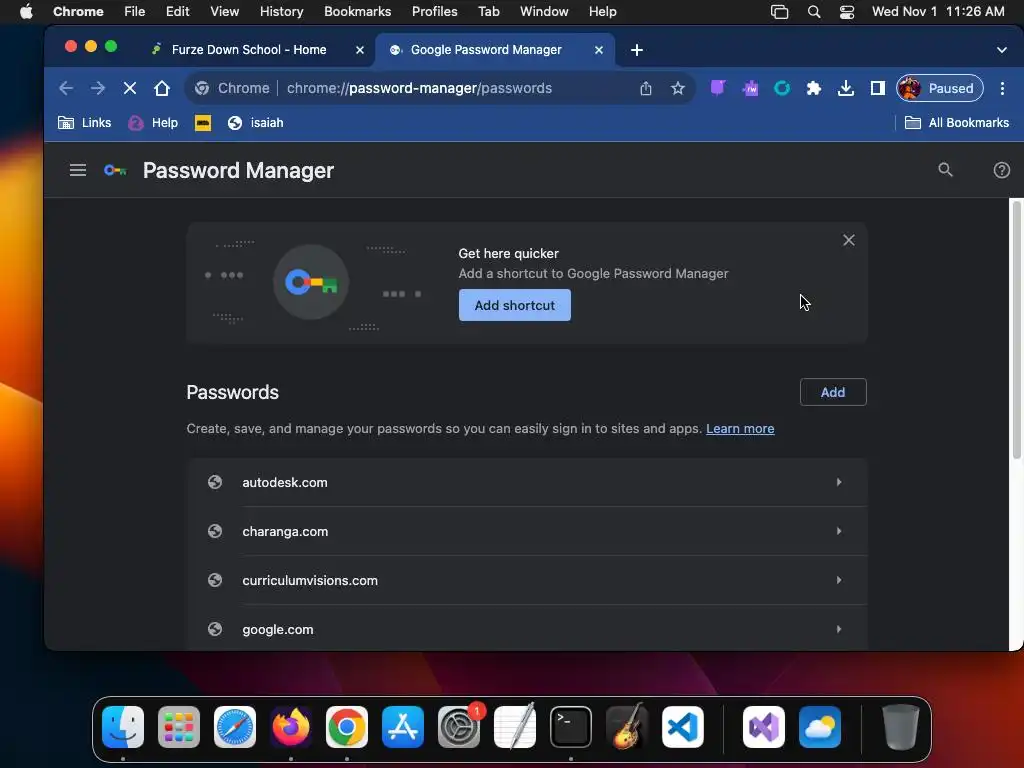Open Visual Studio Code from the Dock

682,727
